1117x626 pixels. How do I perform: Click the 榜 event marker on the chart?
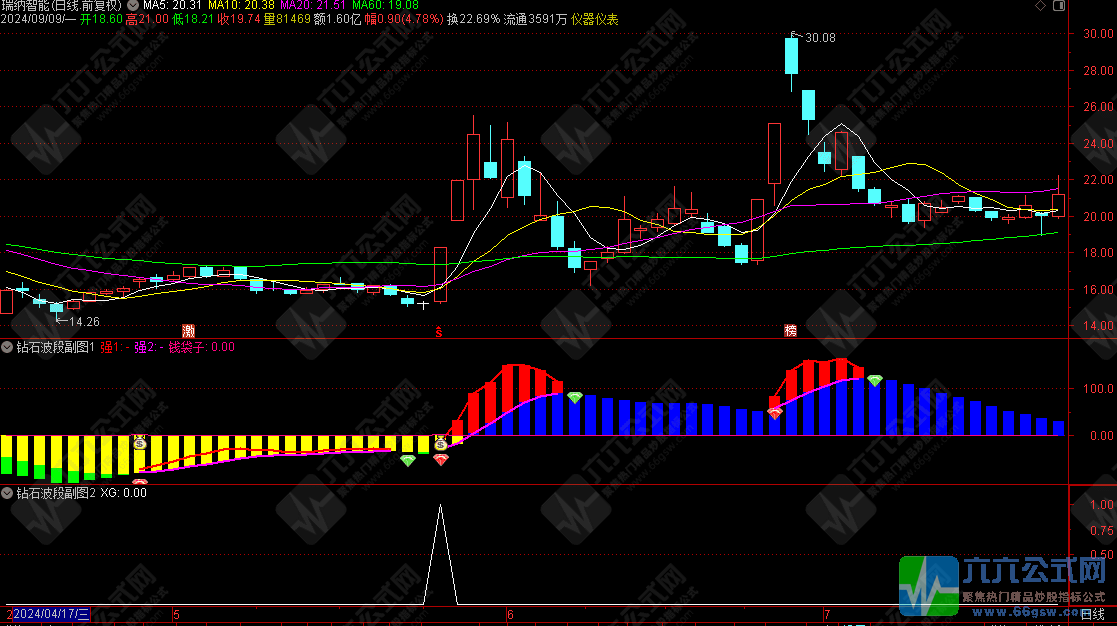pos(791,330)
